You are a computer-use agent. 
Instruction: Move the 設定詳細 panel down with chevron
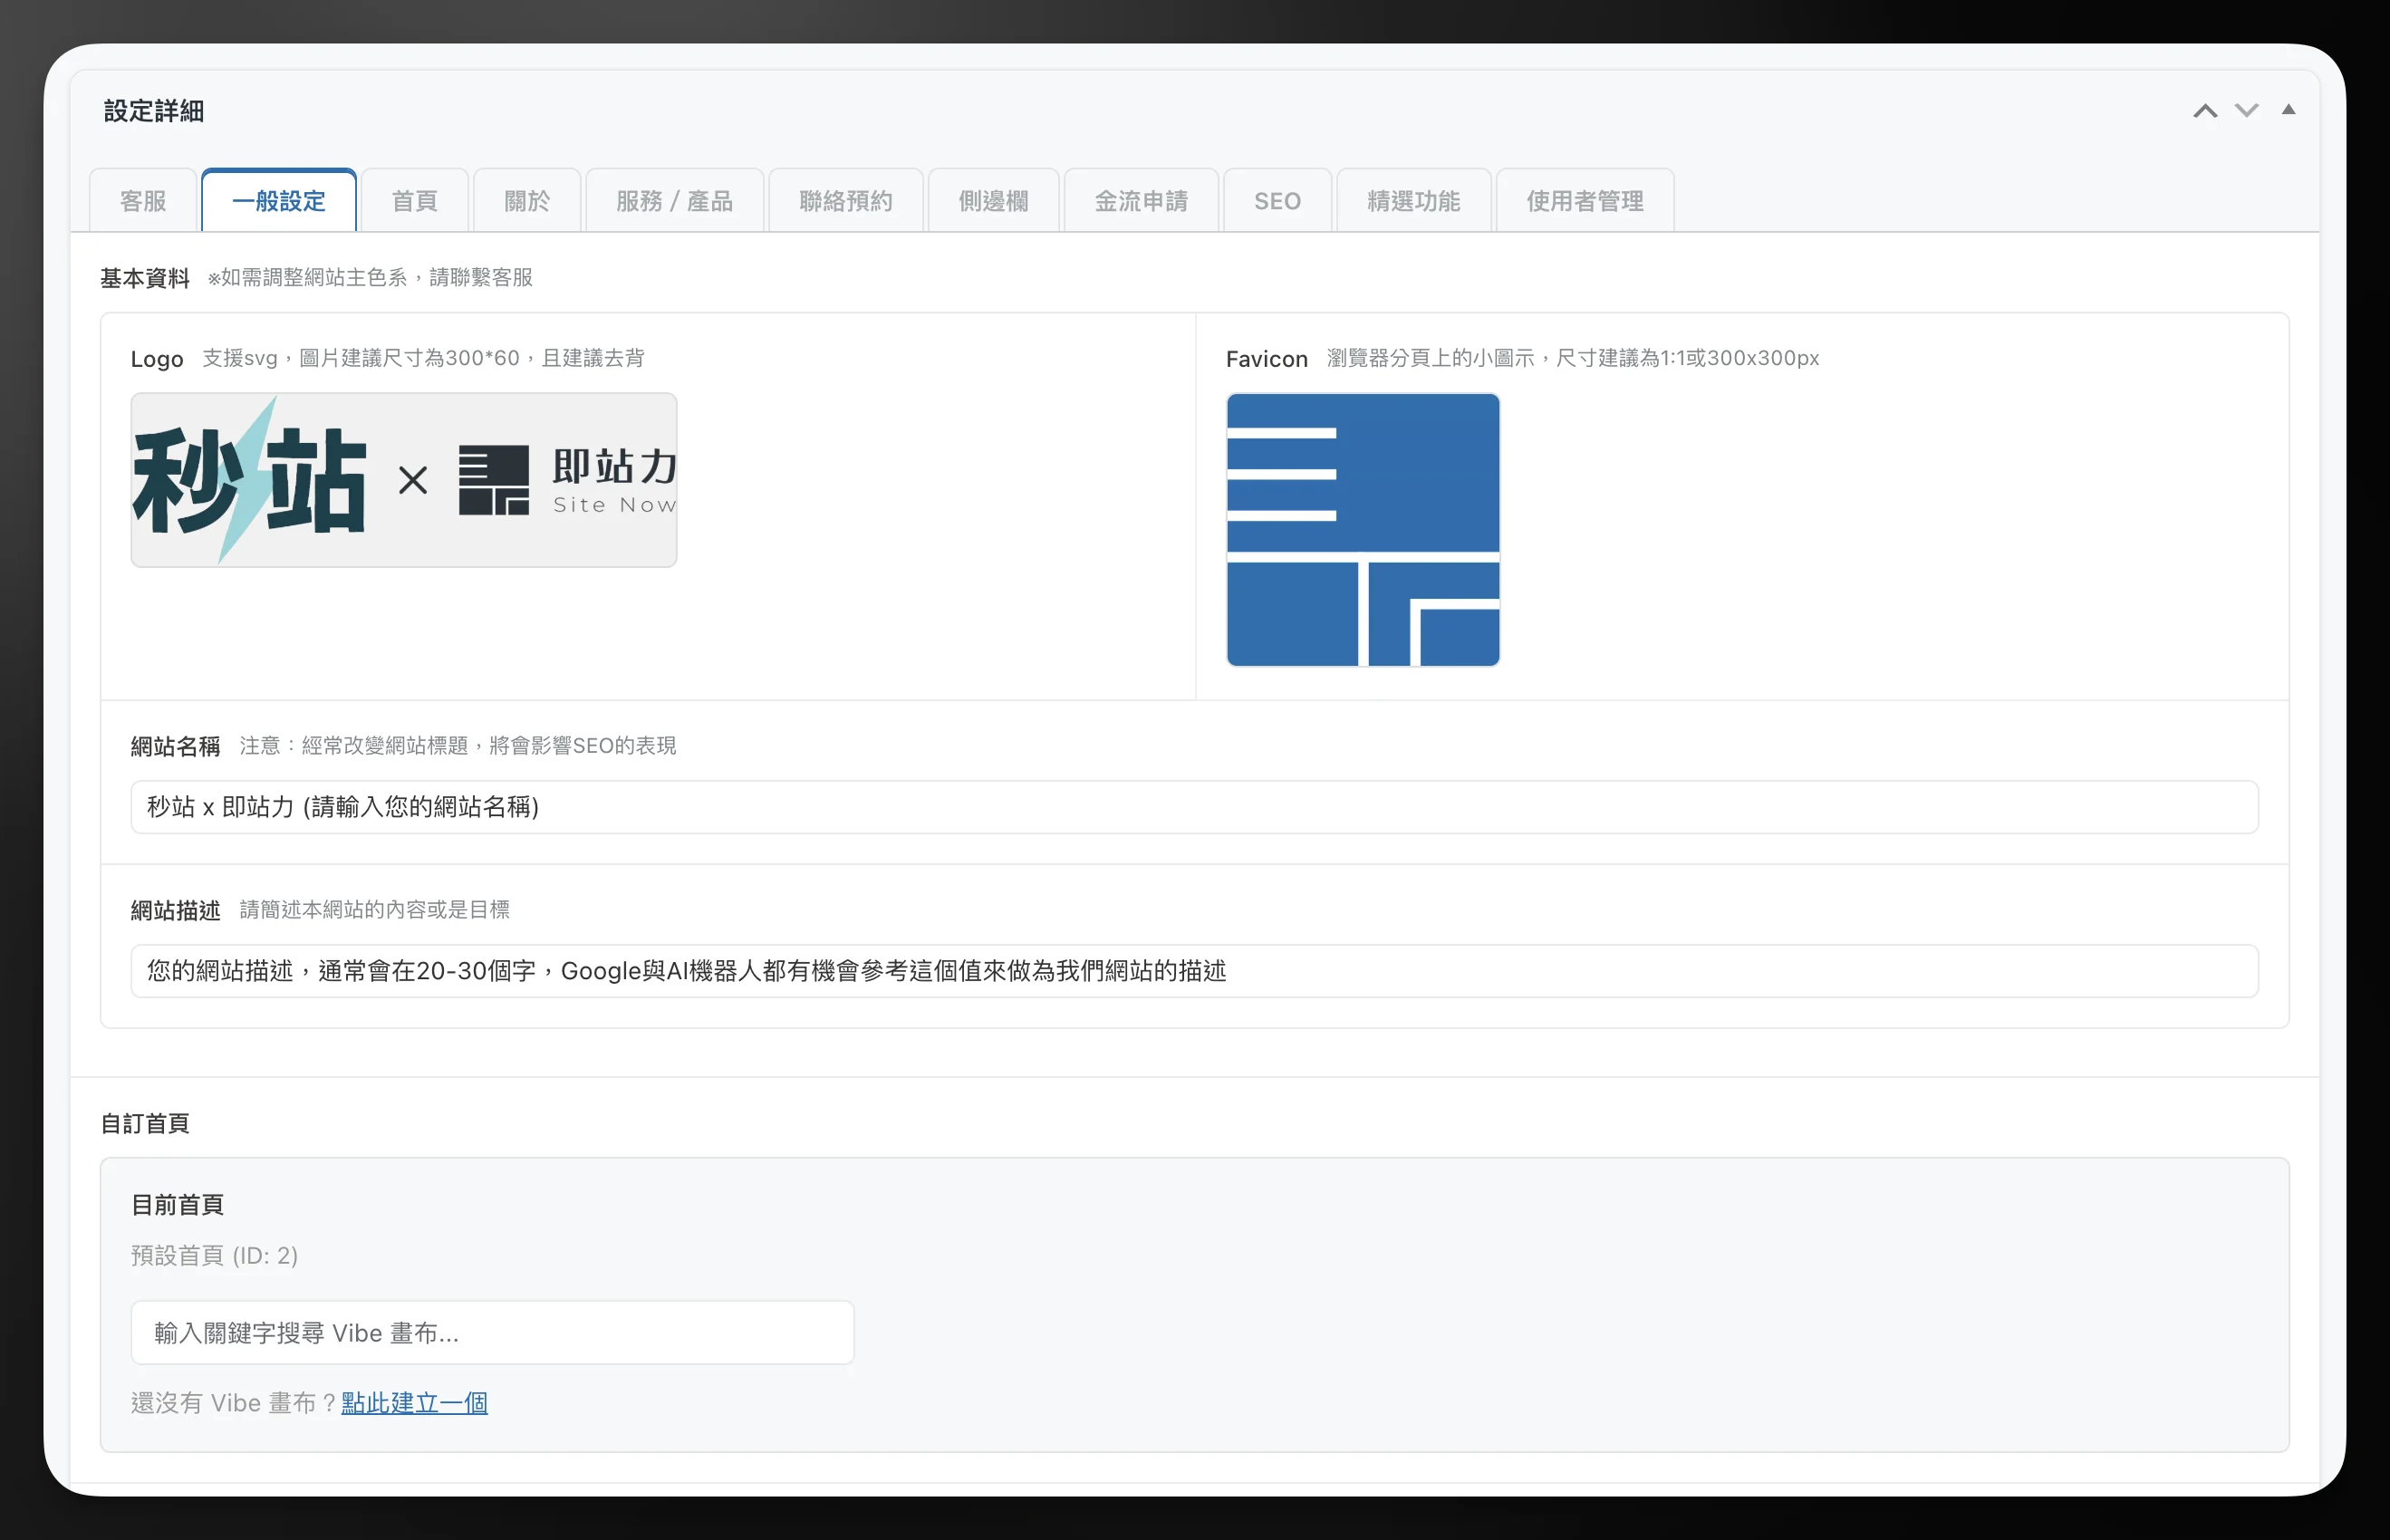2247,111
